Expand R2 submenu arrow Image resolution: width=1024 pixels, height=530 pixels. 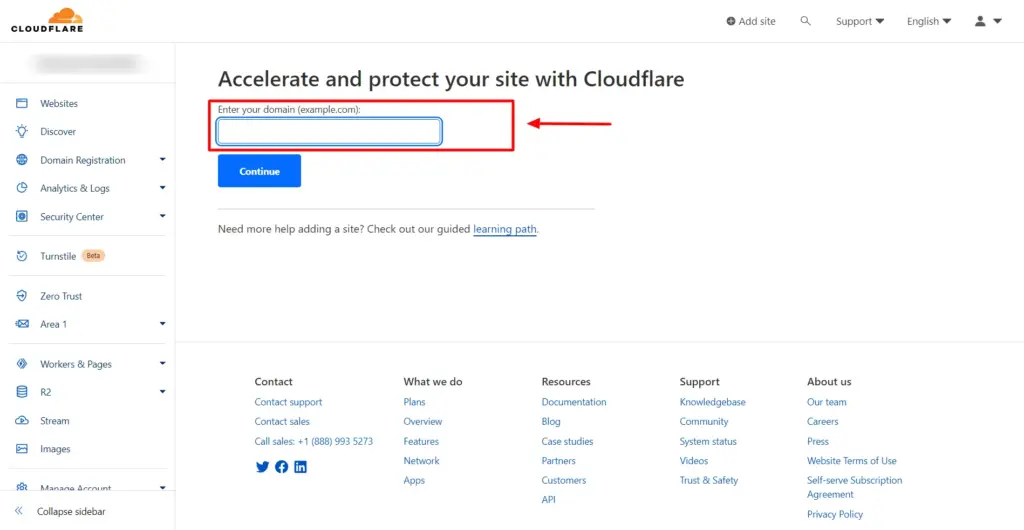[x=163, y=391]
